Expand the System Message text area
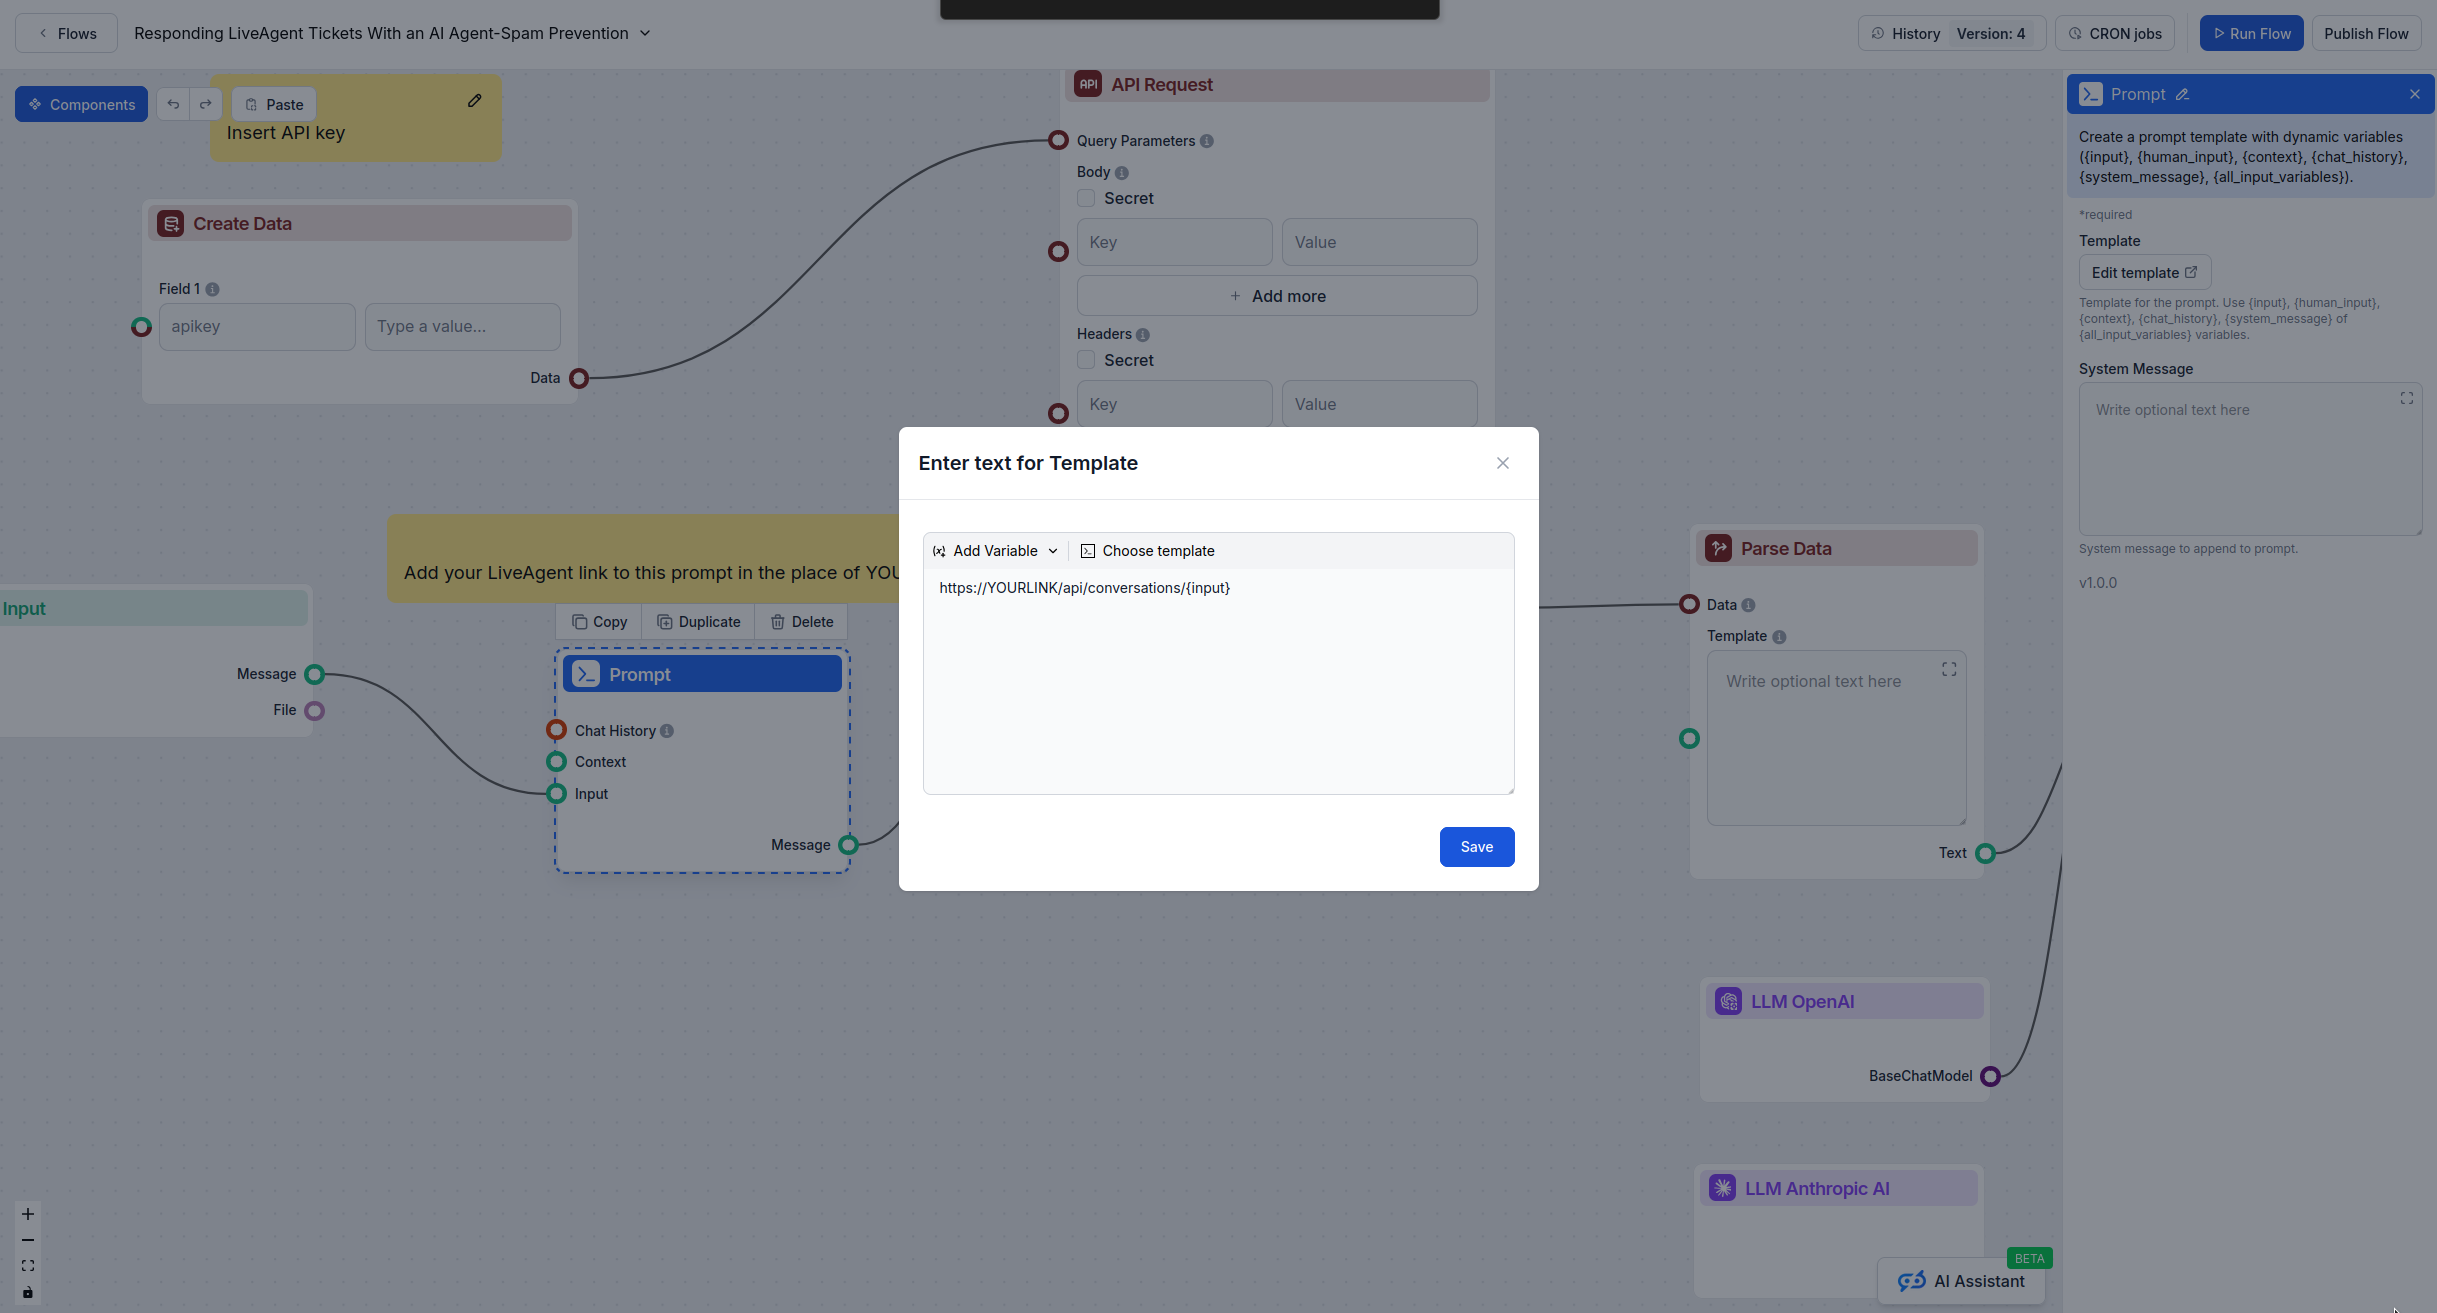Screen dimensions: 2437x1313 (x=2406, y=398)
